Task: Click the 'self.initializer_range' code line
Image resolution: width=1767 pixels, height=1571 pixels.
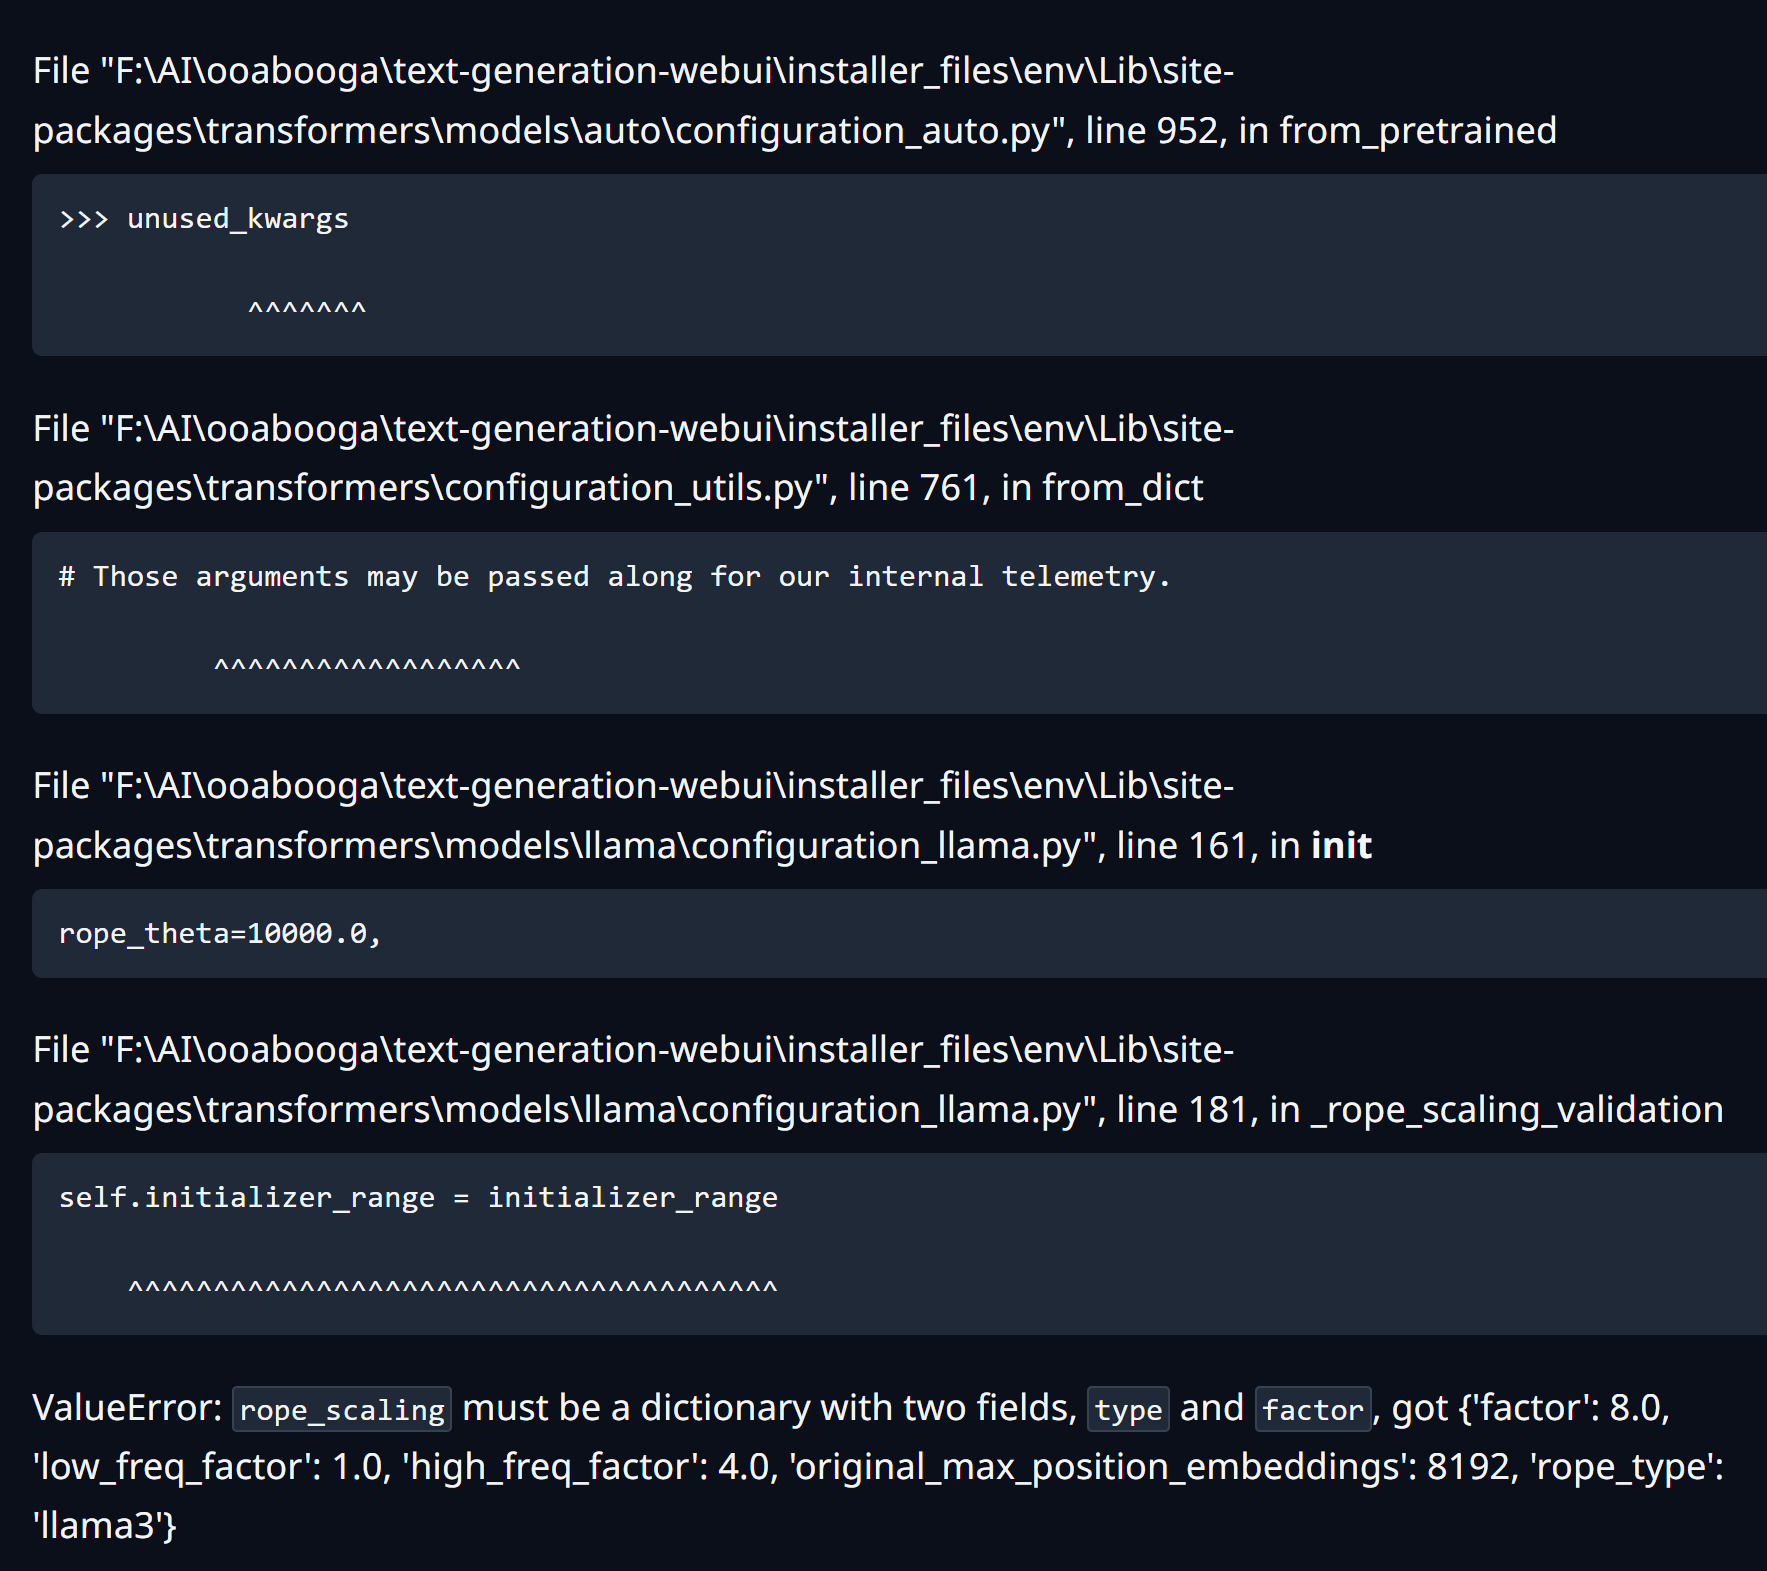Action: [x=418, y=1198]
